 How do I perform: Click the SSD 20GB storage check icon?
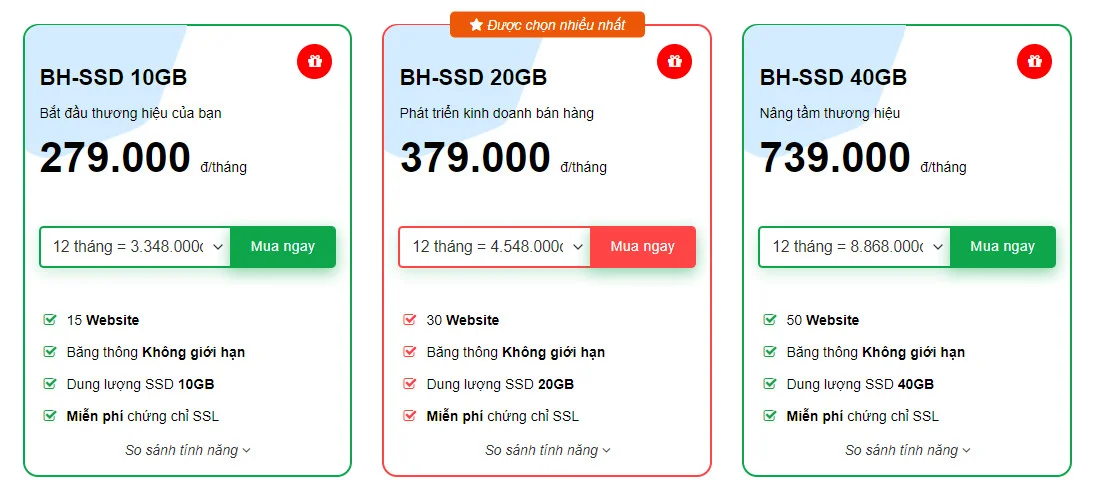click(409, 384)
